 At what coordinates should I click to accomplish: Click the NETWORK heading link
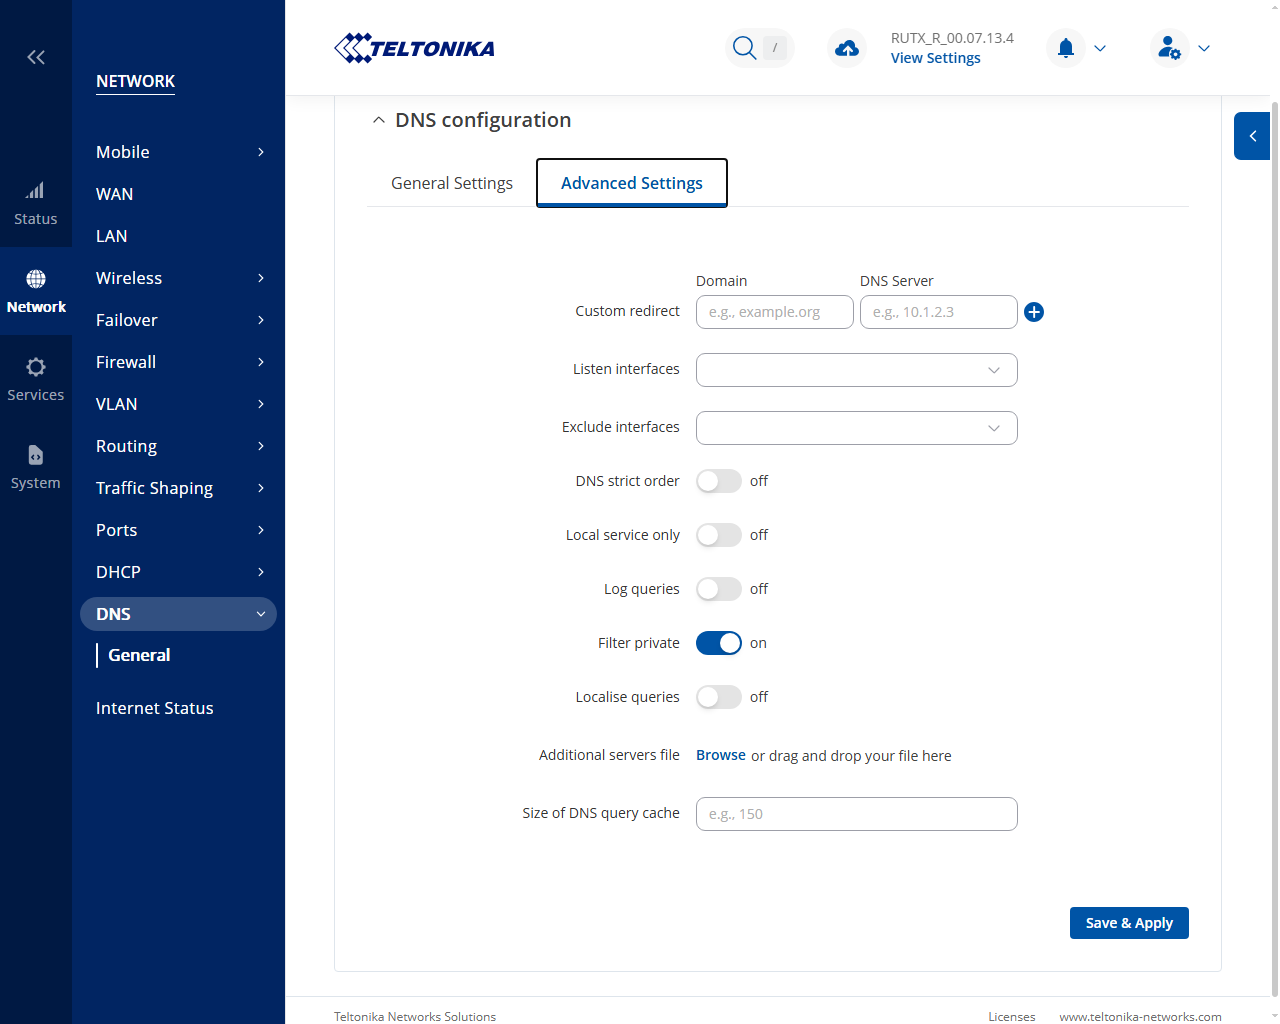point(135,81)
